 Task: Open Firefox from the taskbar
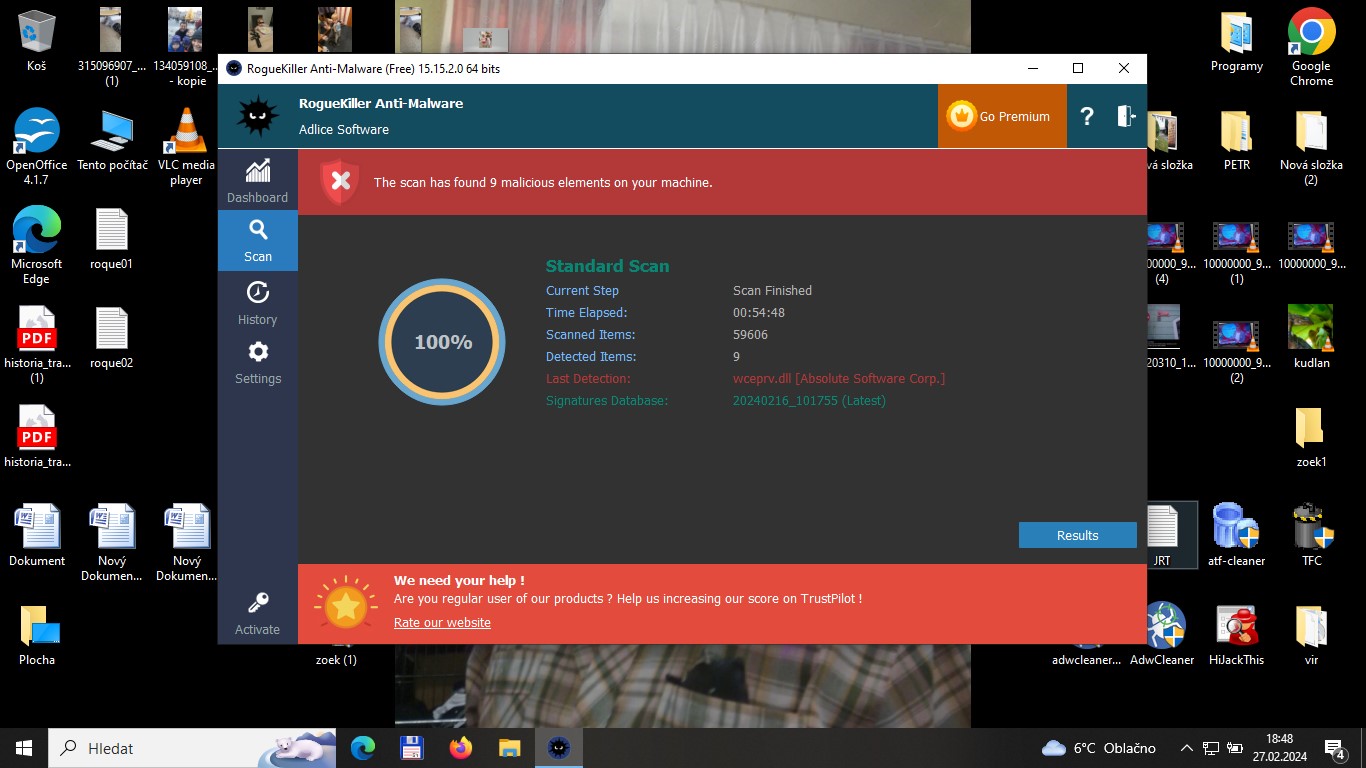(x=460, y=747)
